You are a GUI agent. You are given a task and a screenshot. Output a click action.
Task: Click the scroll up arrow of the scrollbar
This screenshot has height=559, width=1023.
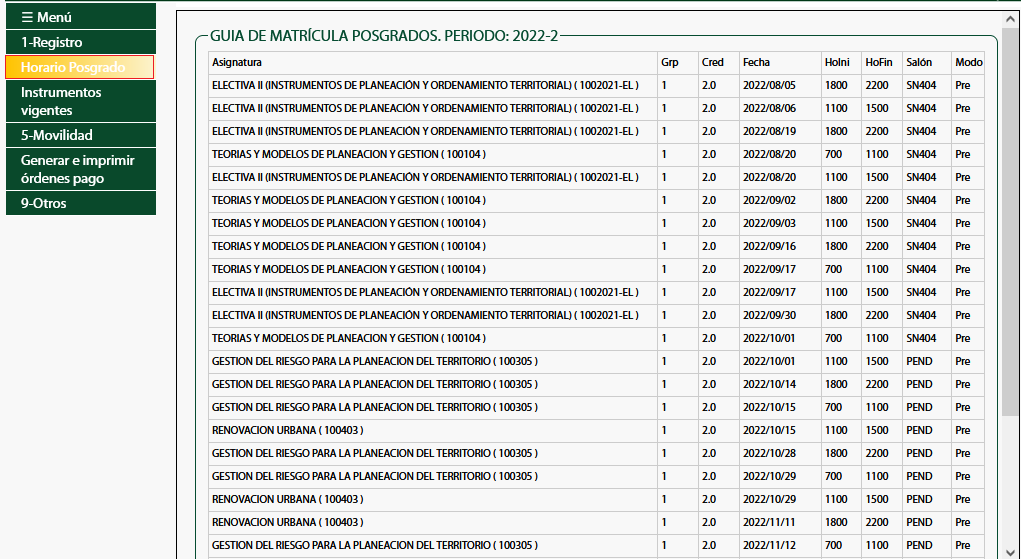click(1011, 19)
